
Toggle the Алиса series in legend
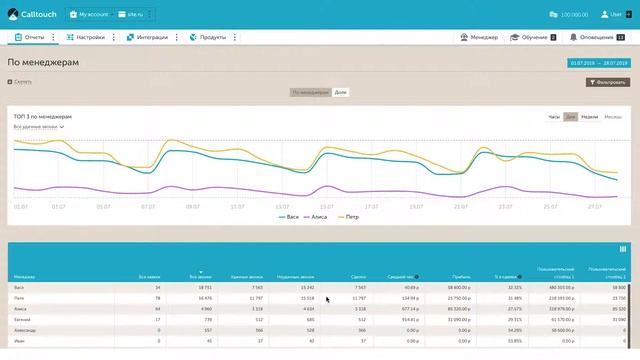point(316,217)
